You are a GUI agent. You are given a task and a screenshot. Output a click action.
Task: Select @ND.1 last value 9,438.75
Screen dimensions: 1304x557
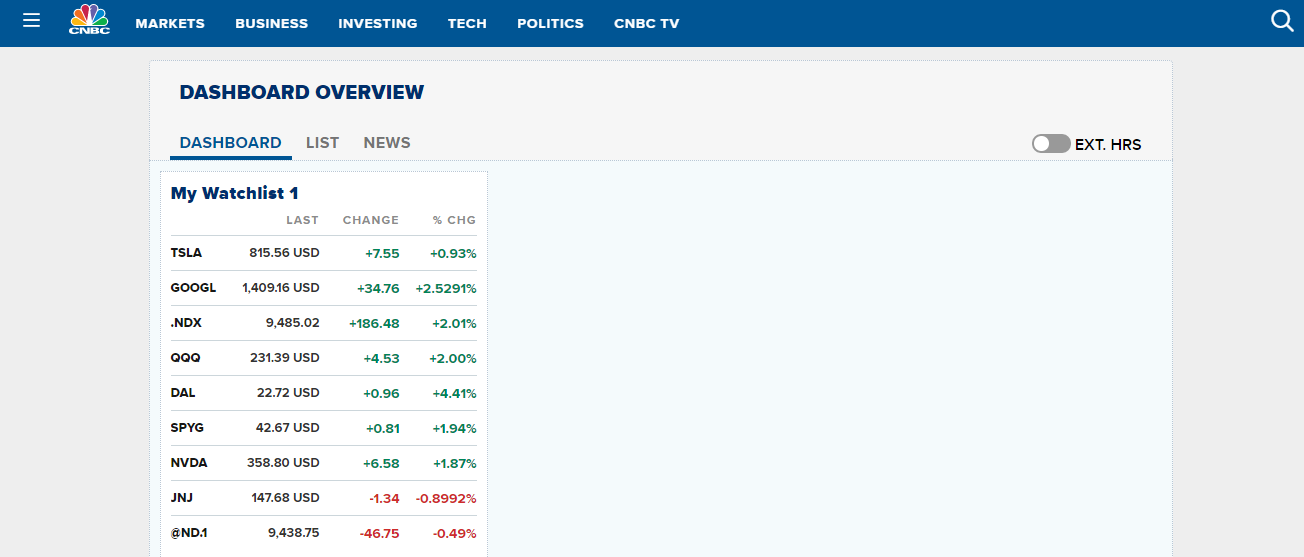click(294, 533)
